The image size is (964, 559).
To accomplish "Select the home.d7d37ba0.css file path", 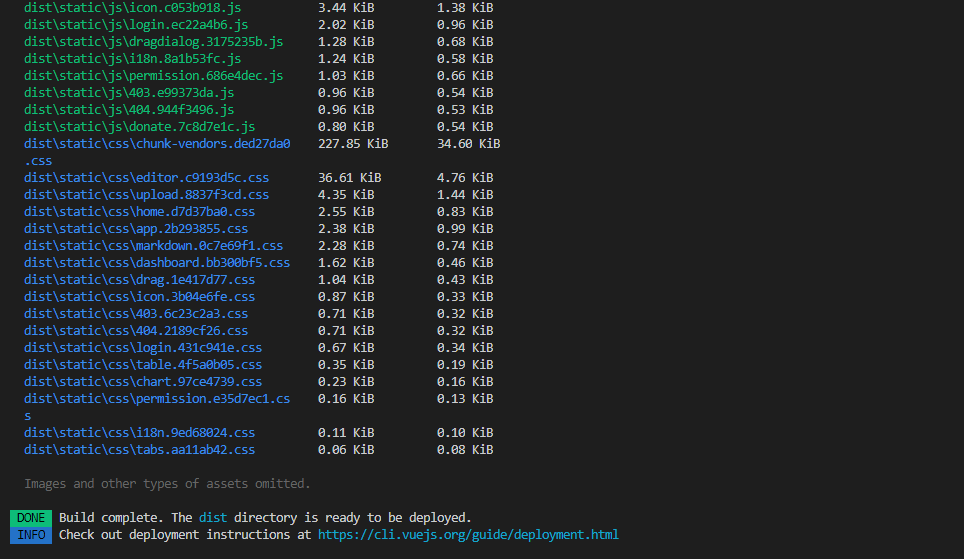I will click(x=140, y=212).
